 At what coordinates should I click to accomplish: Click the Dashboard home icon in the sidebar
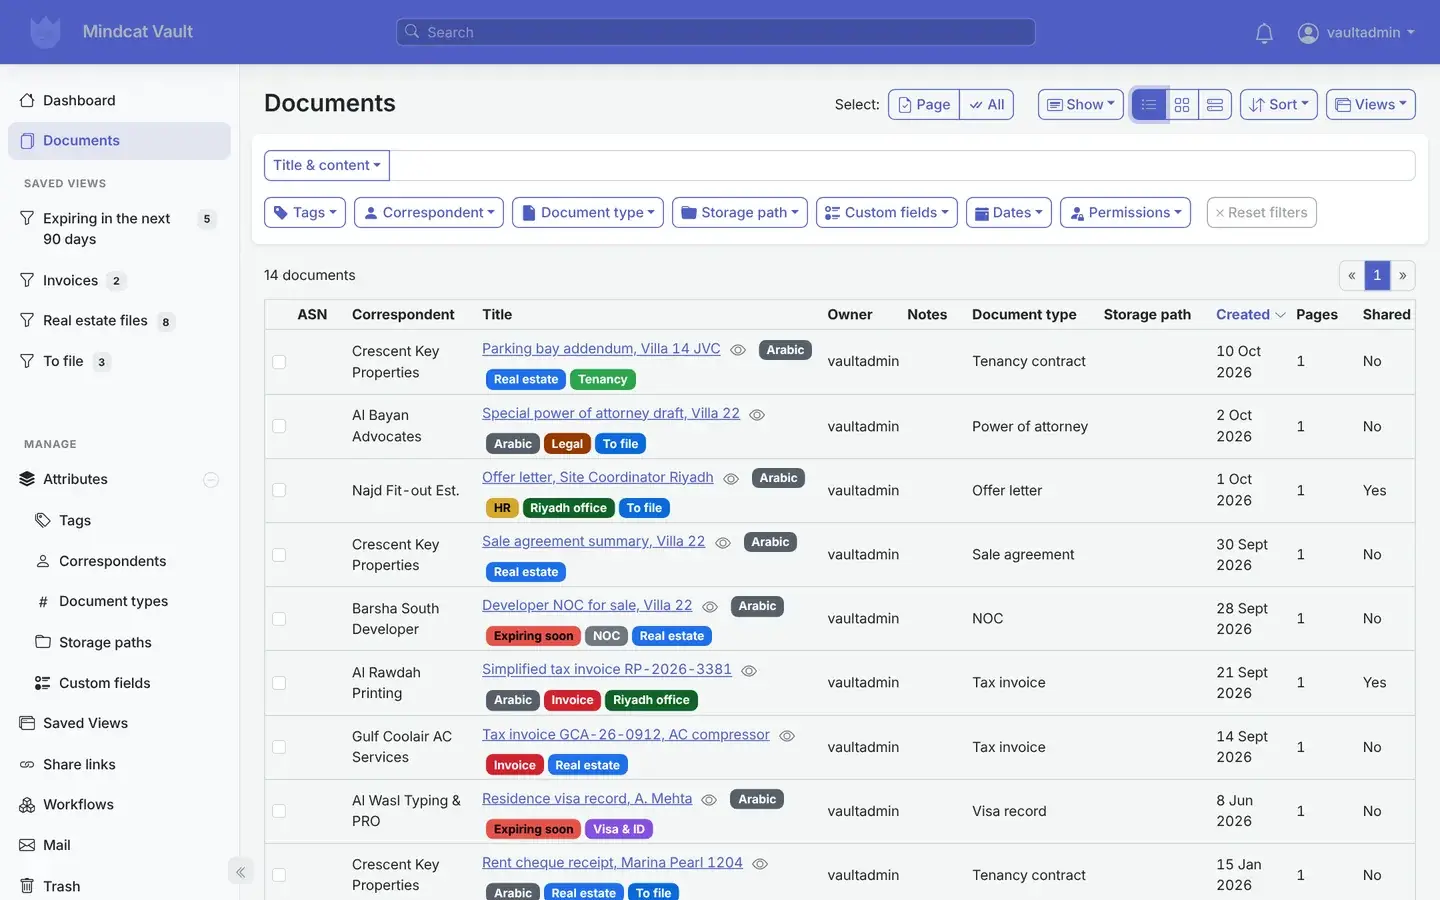click(x=27, y=100)
